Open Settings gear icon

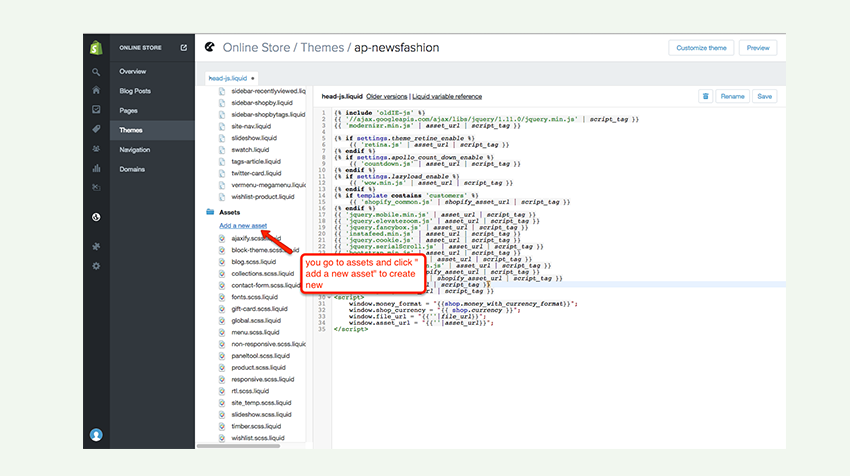(96, 266)
